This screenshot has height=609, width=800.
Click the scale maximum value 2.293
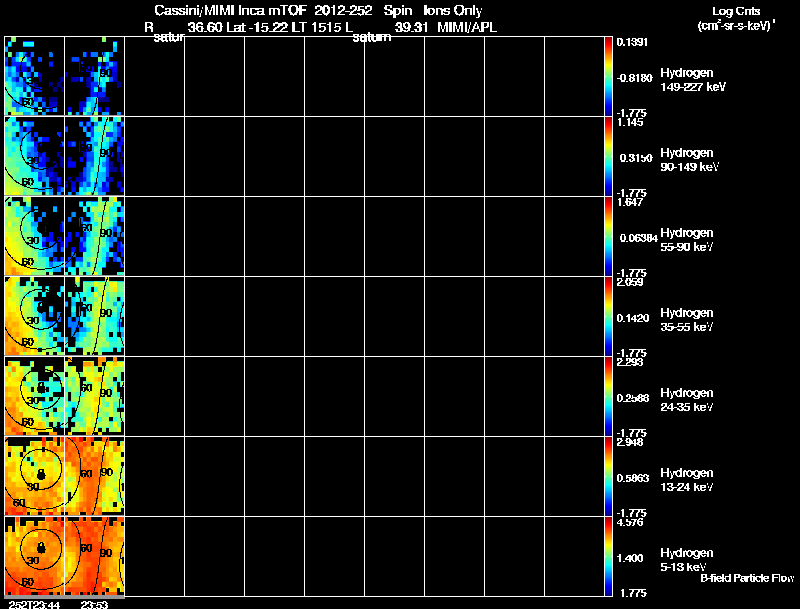click(x=630, y=362)
